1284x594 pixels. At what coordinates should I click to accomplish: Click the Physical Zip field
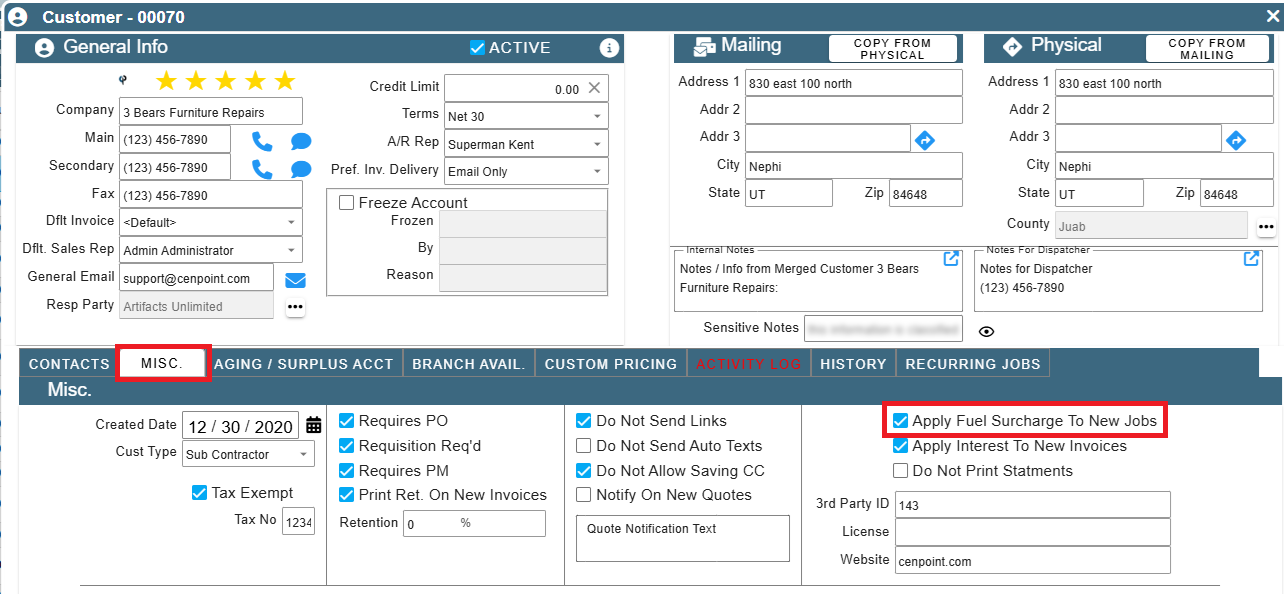(x=1236, y=194)
